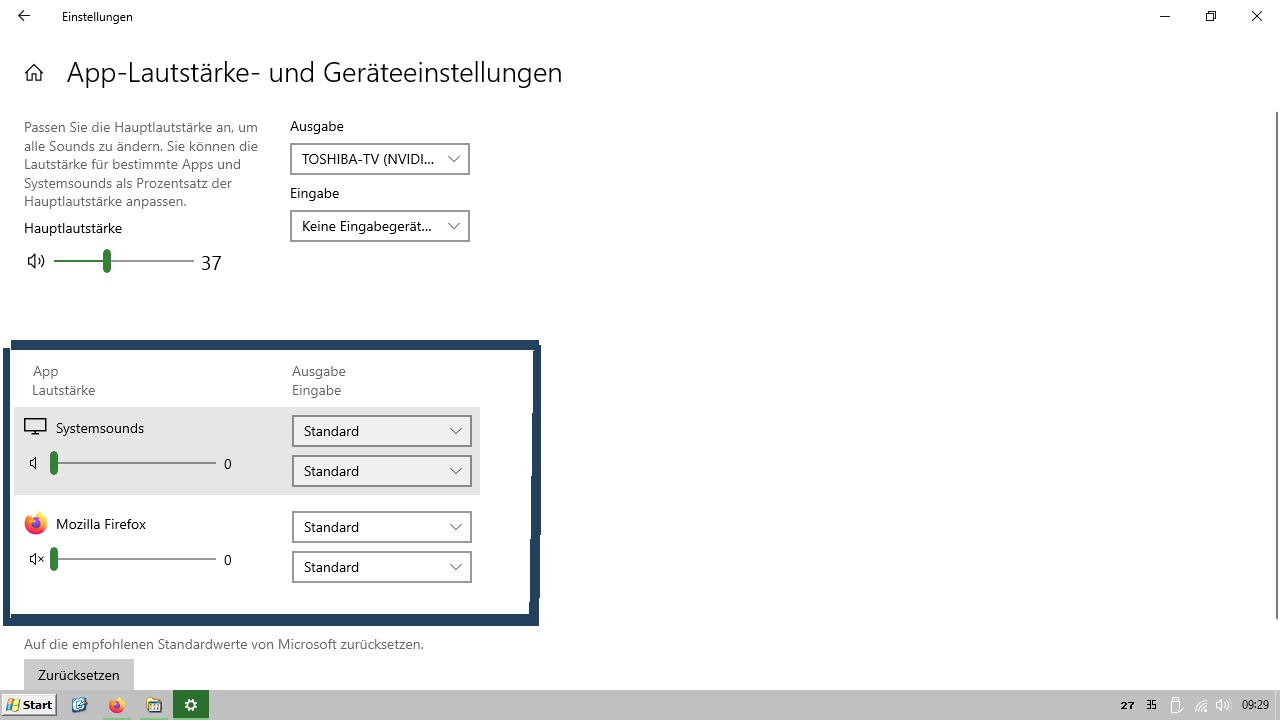Click the Zurücksetzen button
Image resolution: width=1280 pixels, height=720 pixels.
click(x=79, y=675)
